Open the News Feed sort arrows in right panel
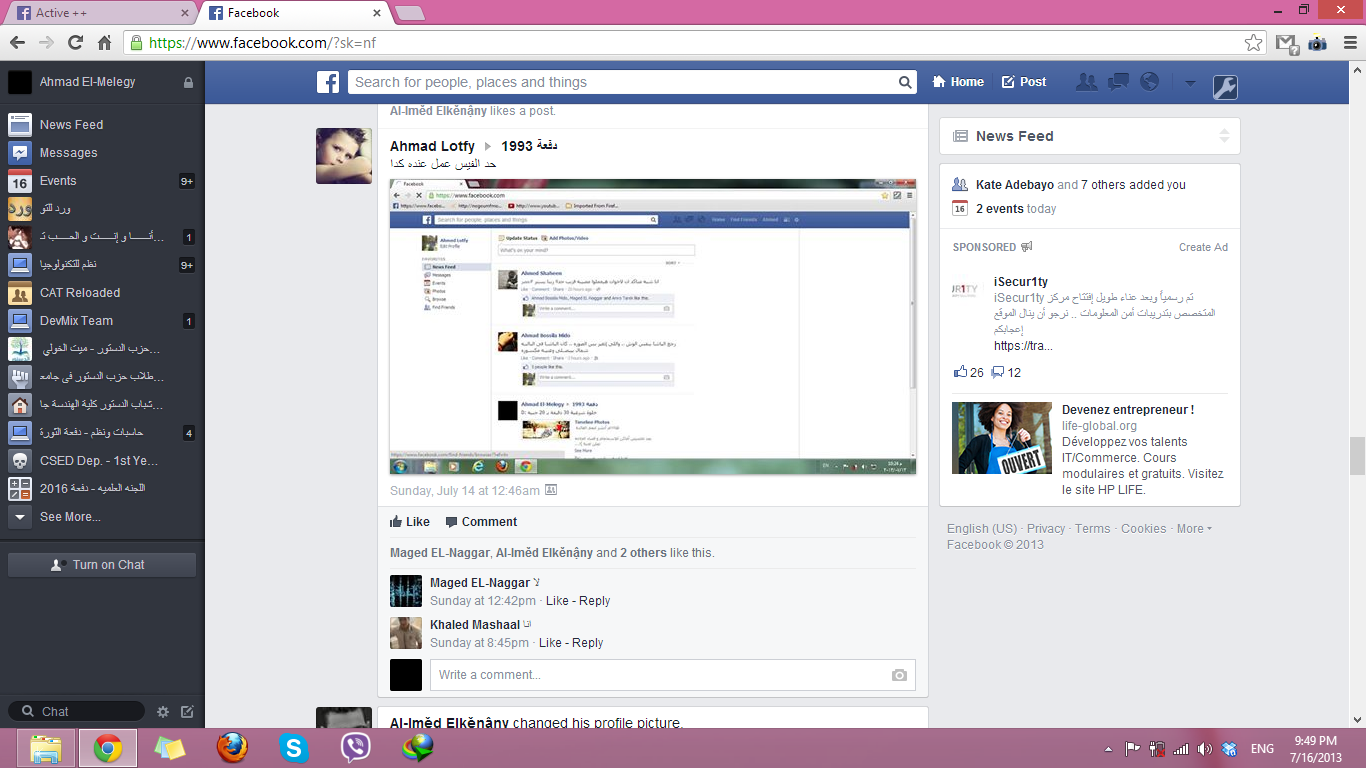 point(1224,136)
